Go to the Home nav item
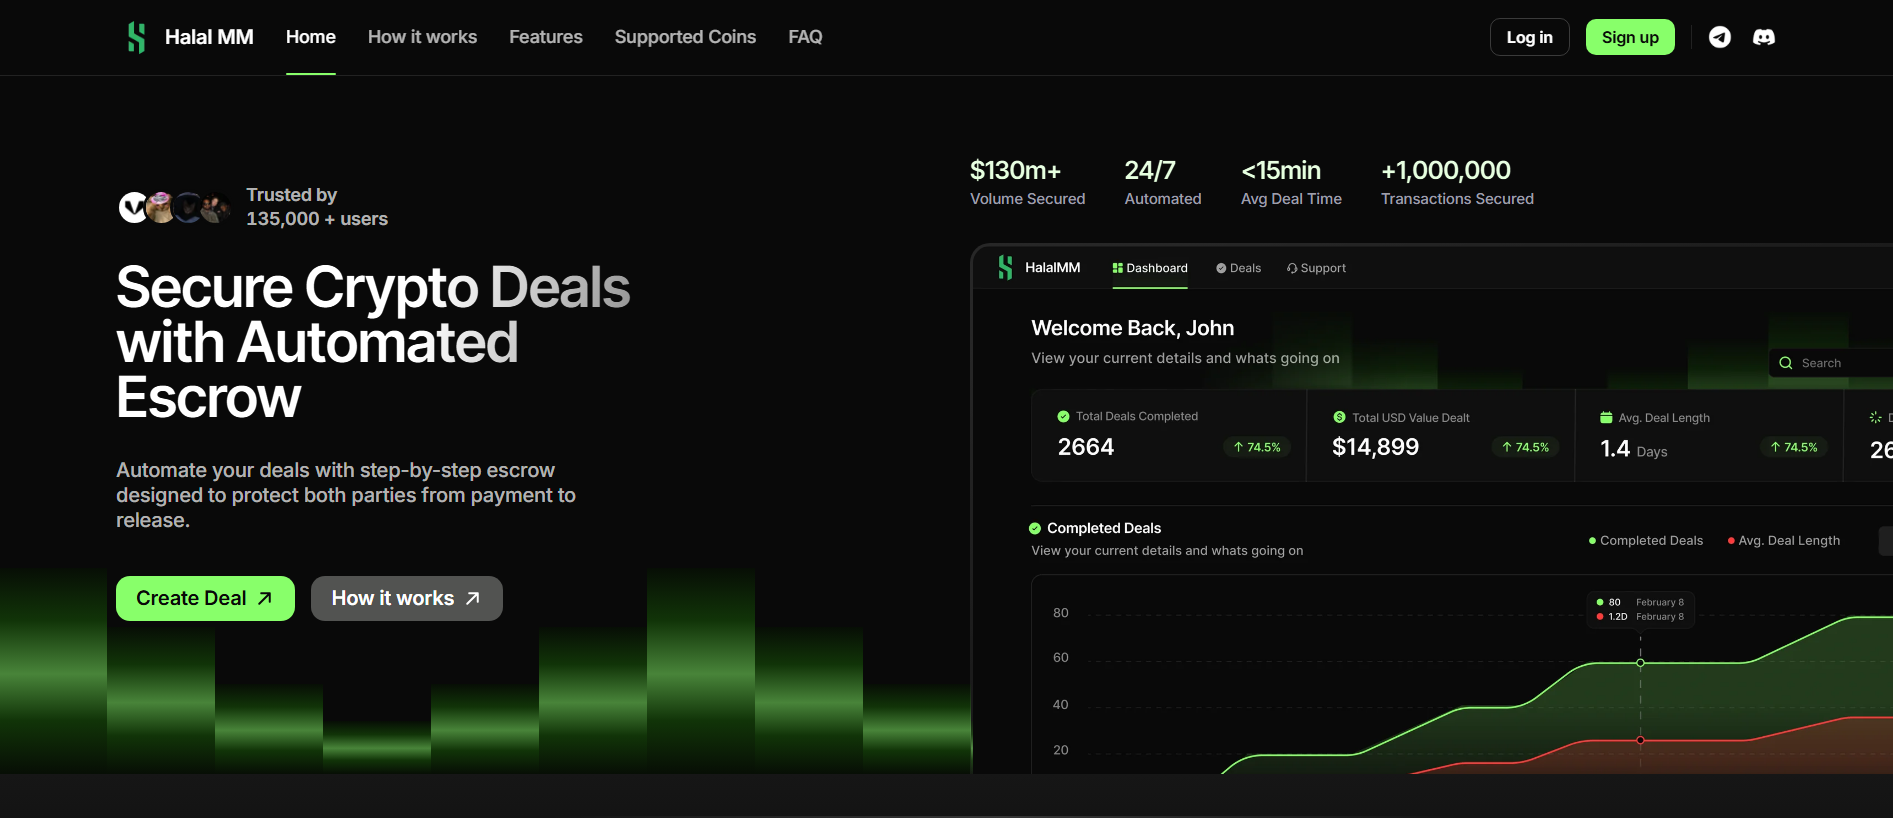Image resolution: width=1893 pixels, height=818 pixels. 311,37
